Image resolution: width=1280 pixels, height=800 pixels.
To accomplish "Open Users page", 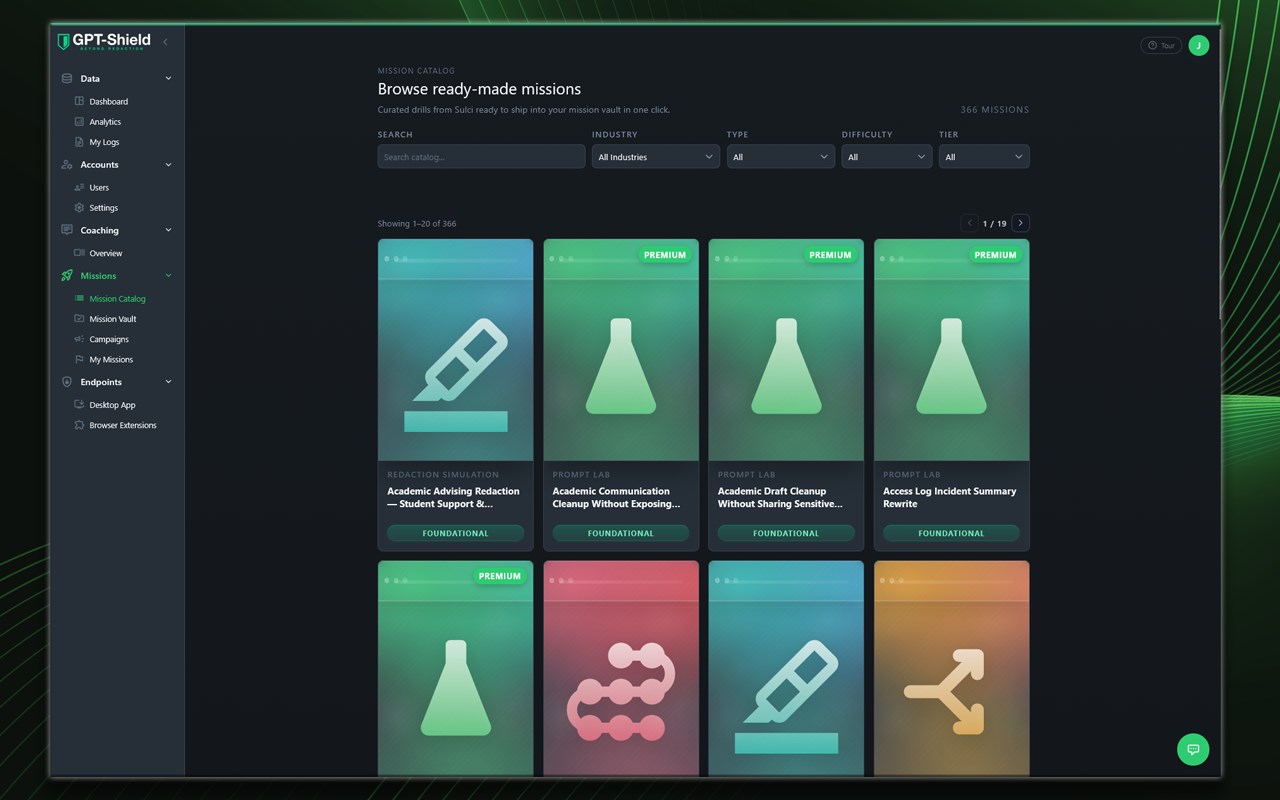I will (x=99, y=187).
